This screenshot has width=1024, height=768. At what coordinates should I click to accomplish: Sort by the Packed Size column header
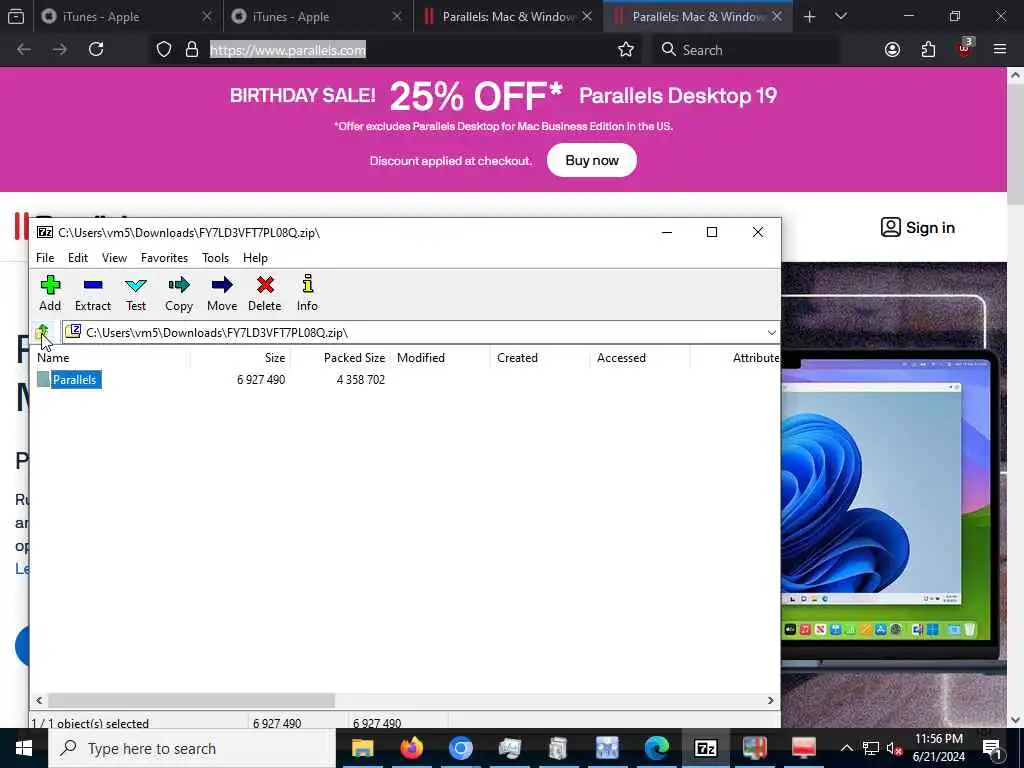340,358
